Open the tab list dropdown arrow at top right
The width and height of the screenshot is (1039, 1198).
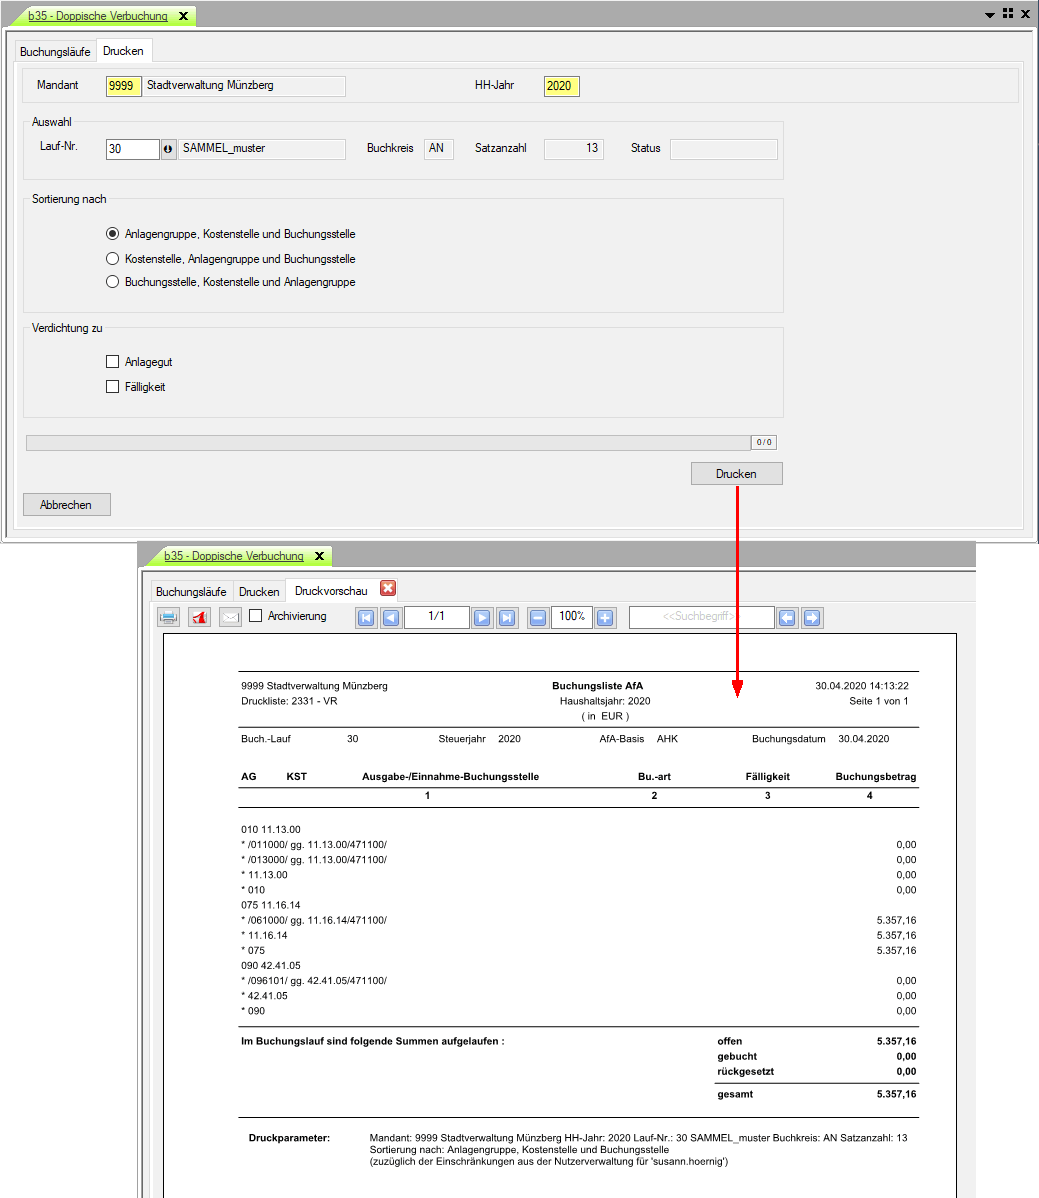pyautogui.click(x=989, y=15)
